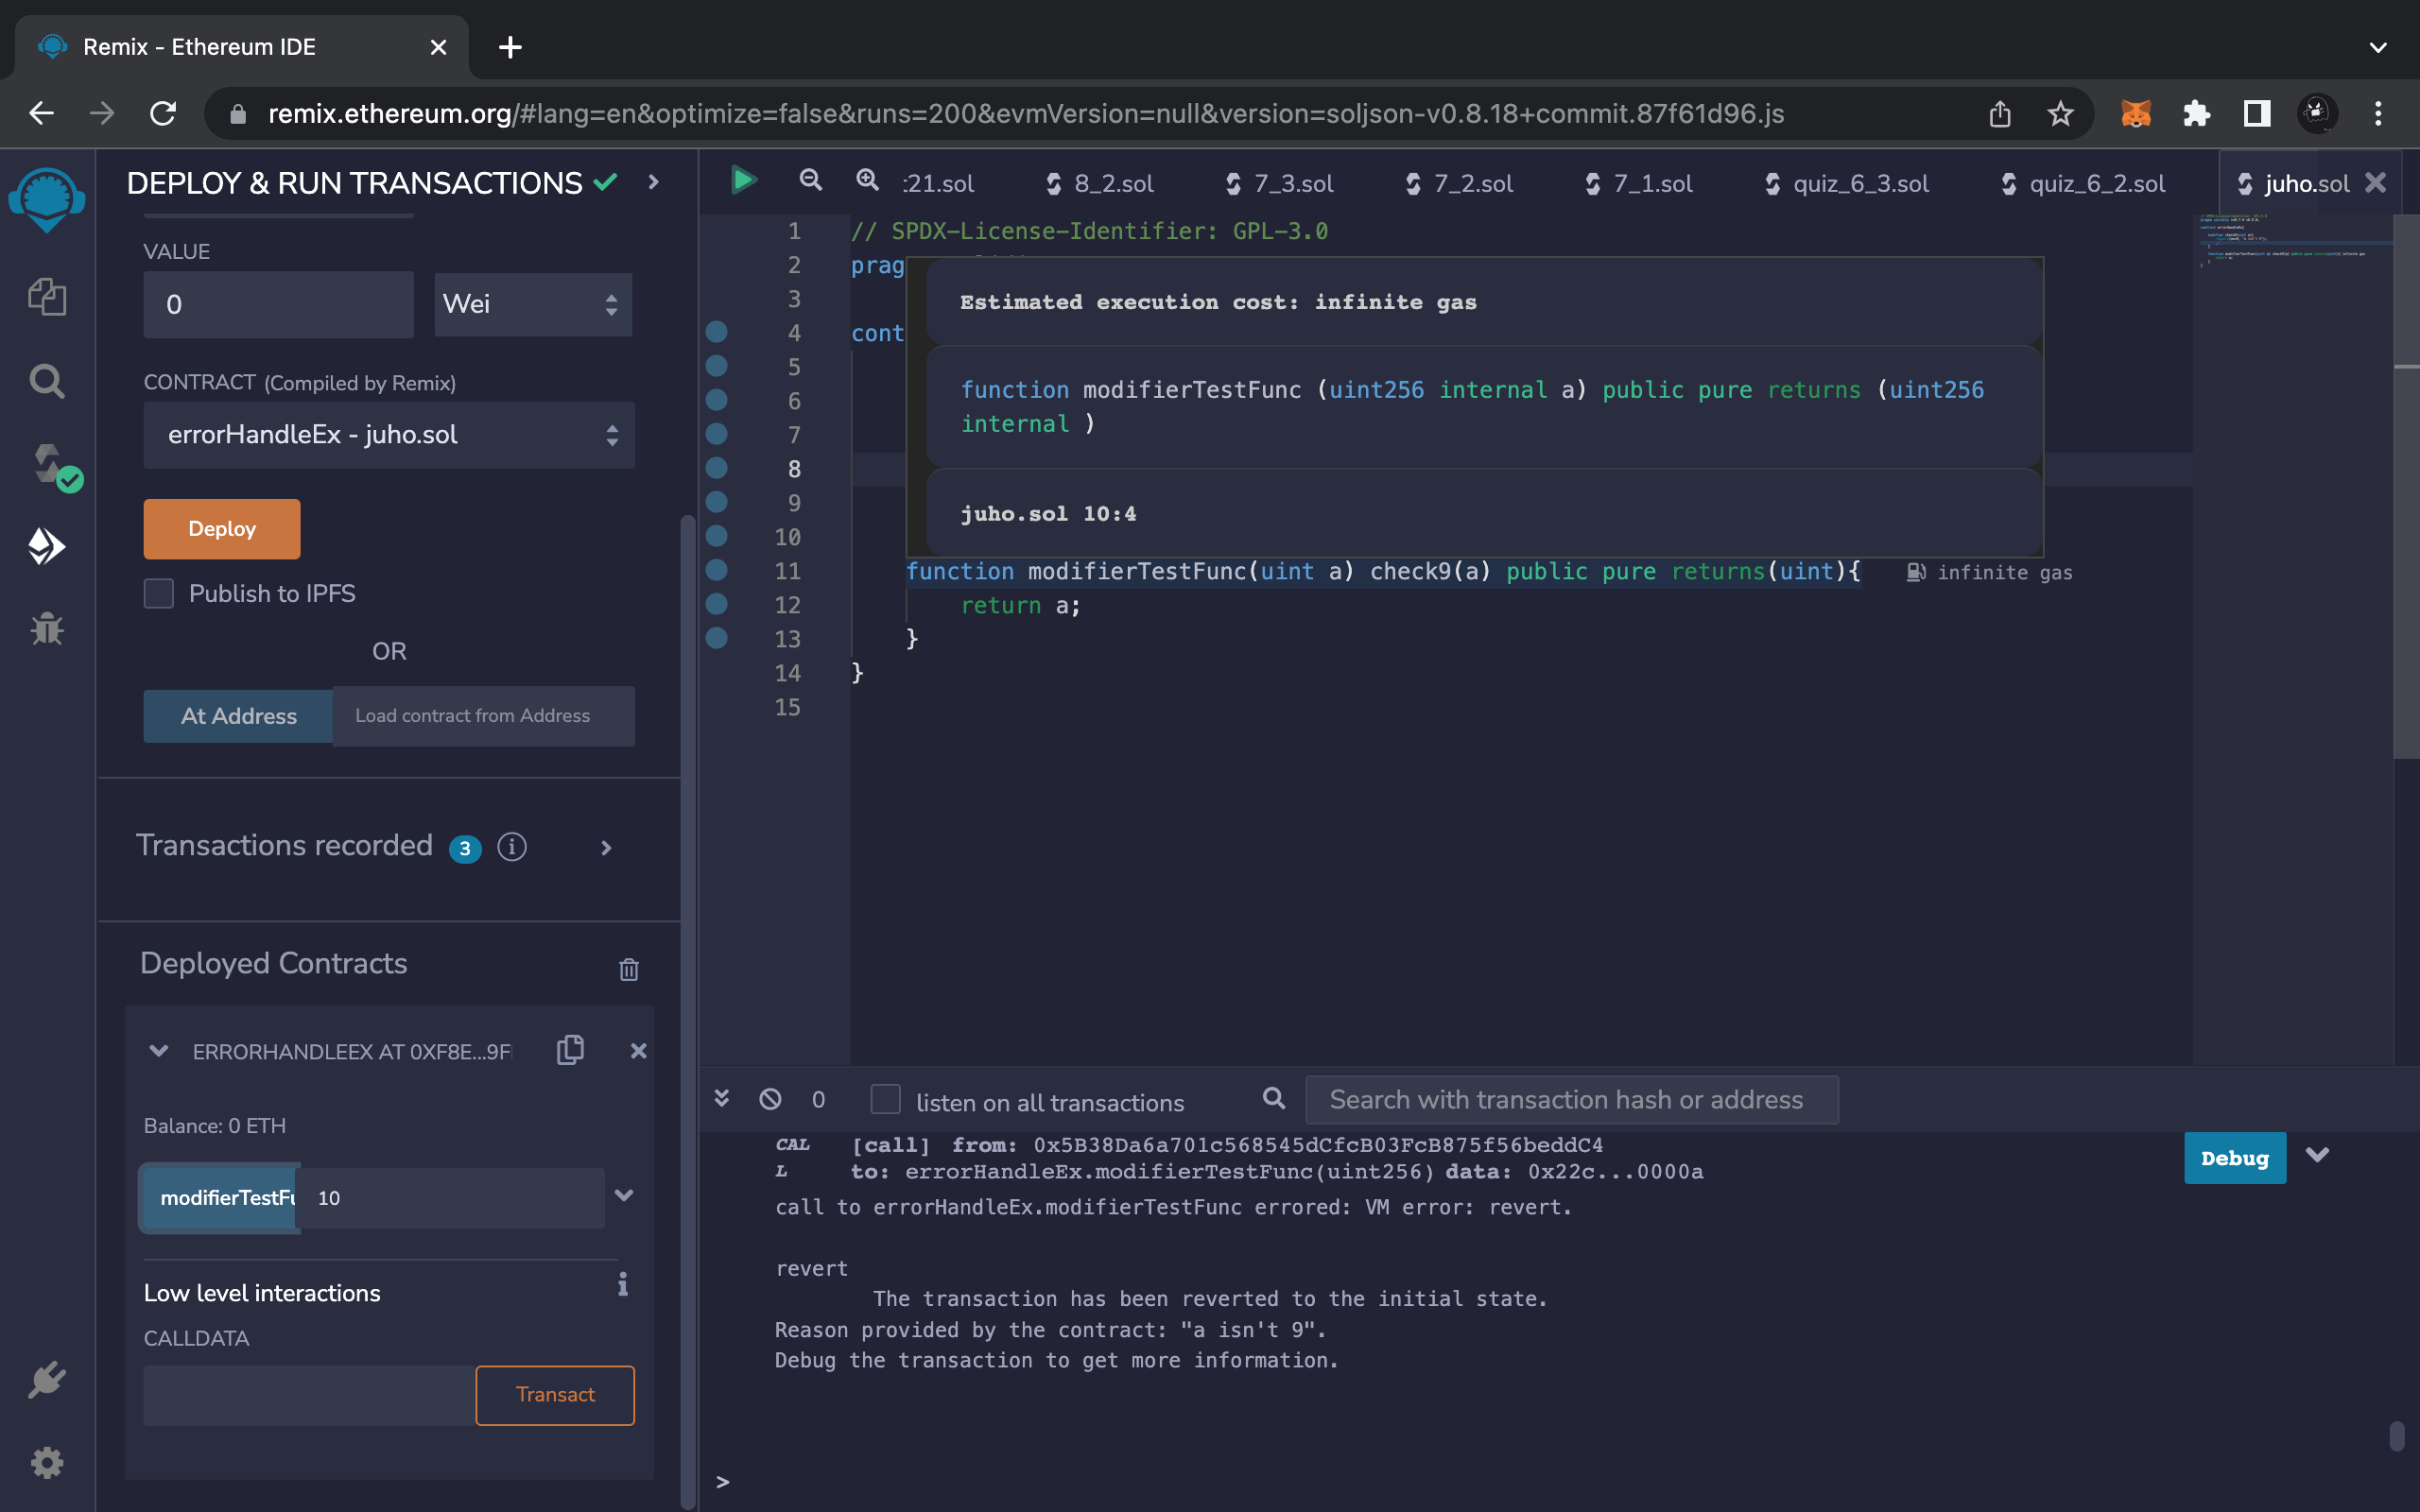Open the Solidity compiler plugin icon
The width and height of the screenshot is (2420, 1512).
click(x=47, y=465)
